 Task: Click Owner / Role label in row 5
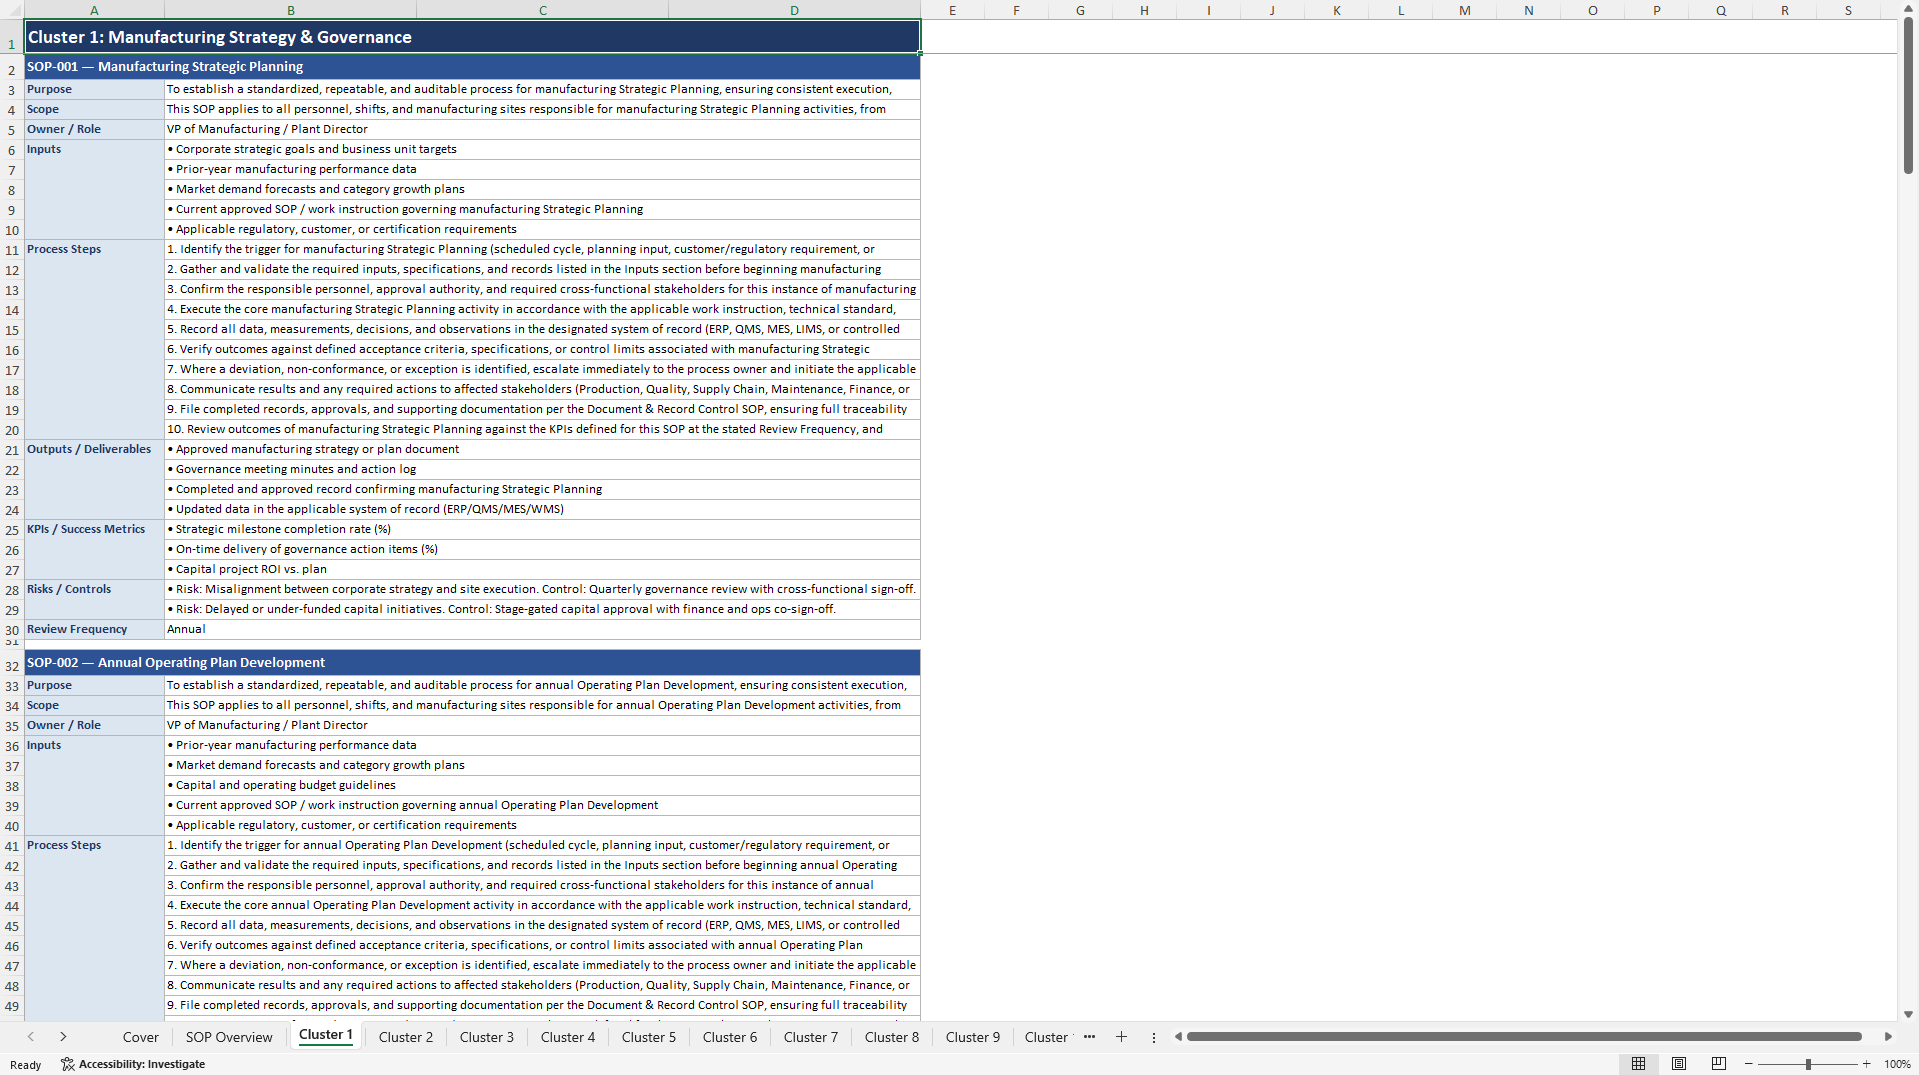click(x=94, y=130)
